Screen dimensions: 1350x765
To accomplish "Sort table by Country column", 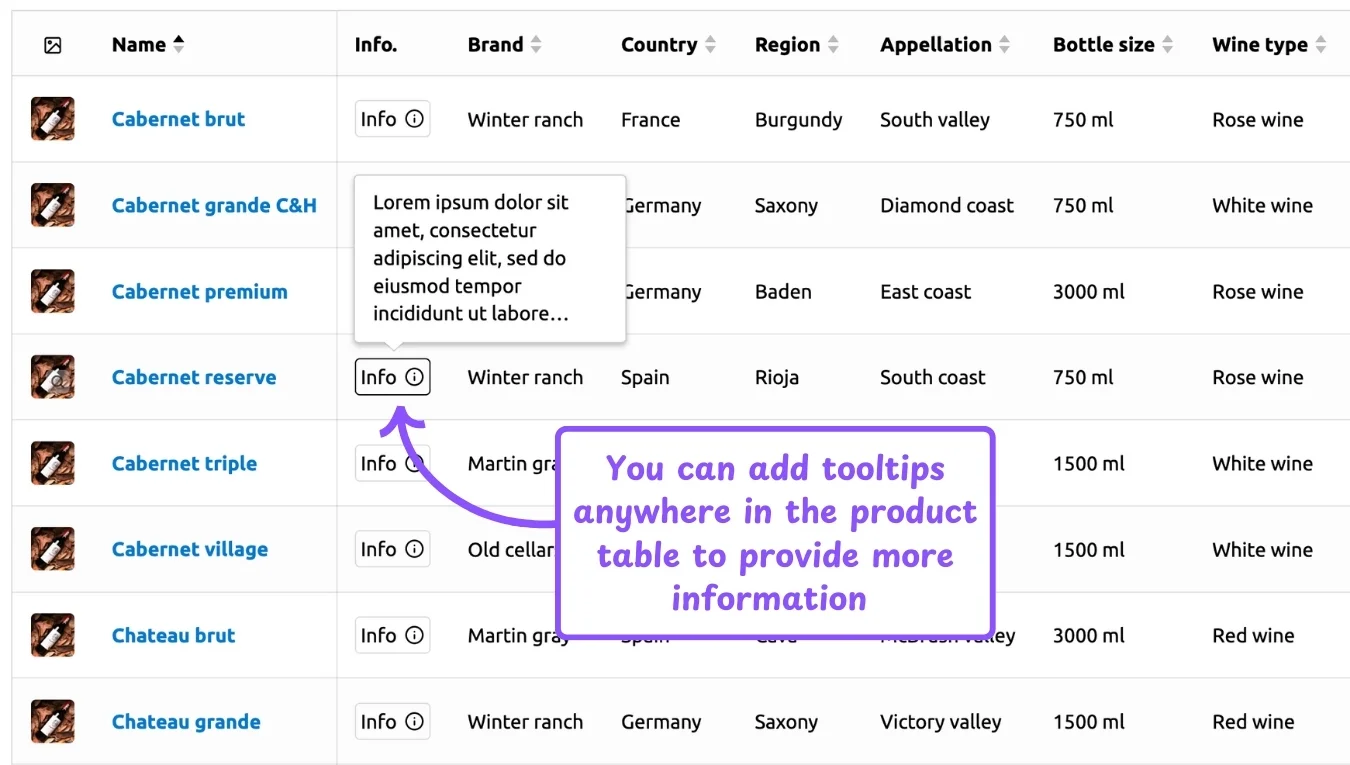I will coord(668,45).
